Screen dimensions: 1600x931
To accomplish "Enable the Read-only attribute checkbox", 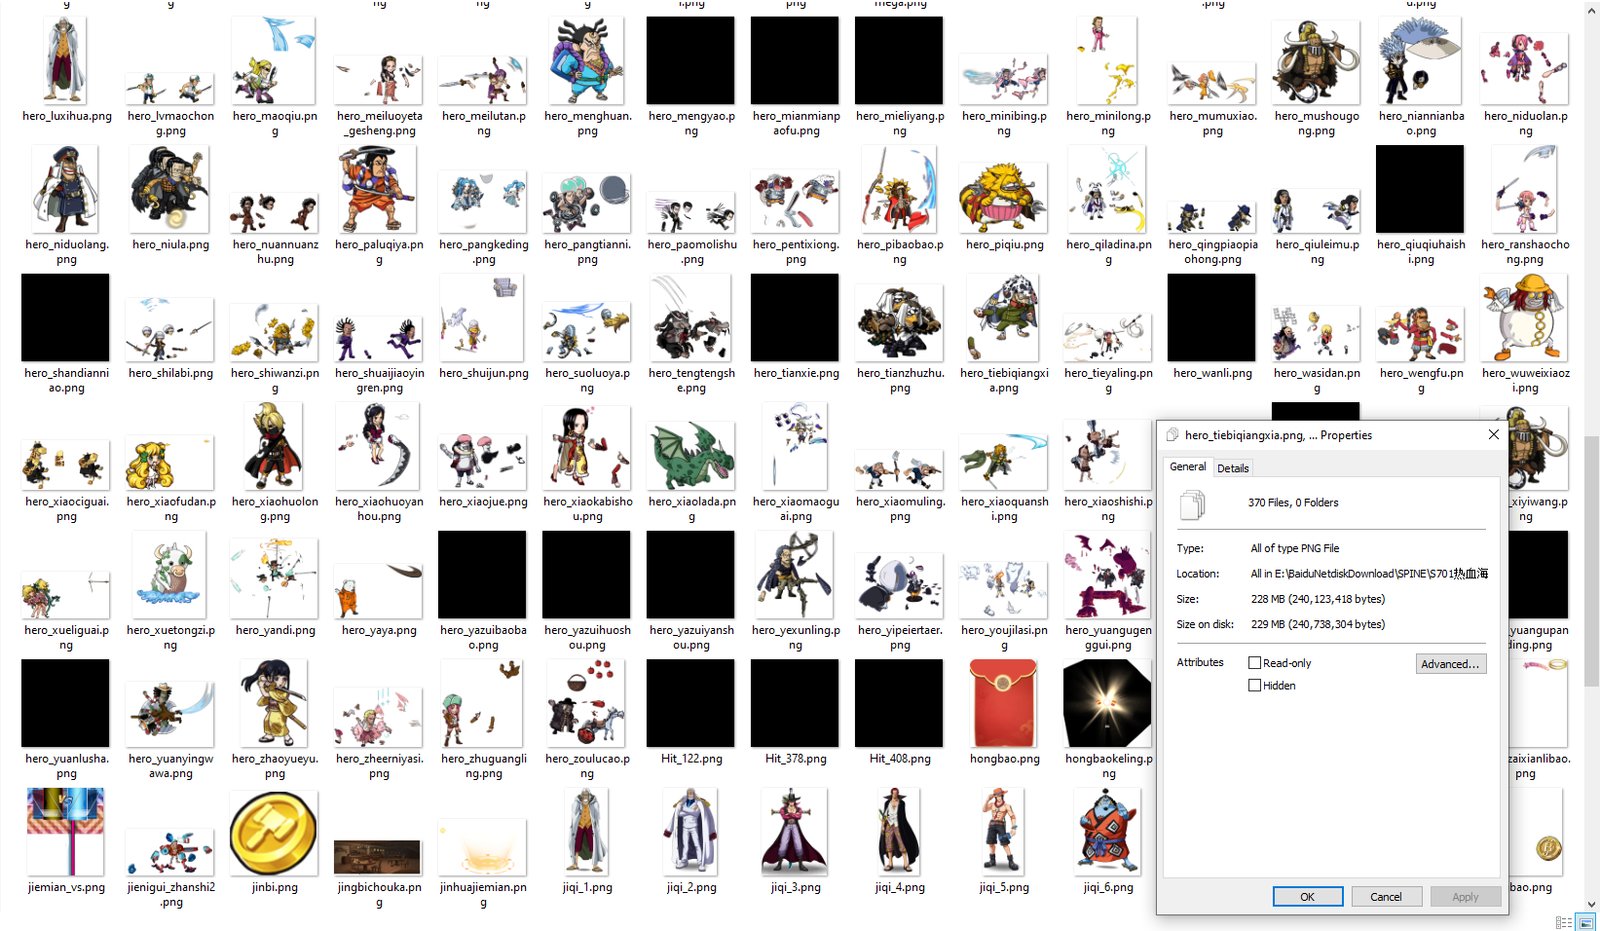I will [1254, 663].
